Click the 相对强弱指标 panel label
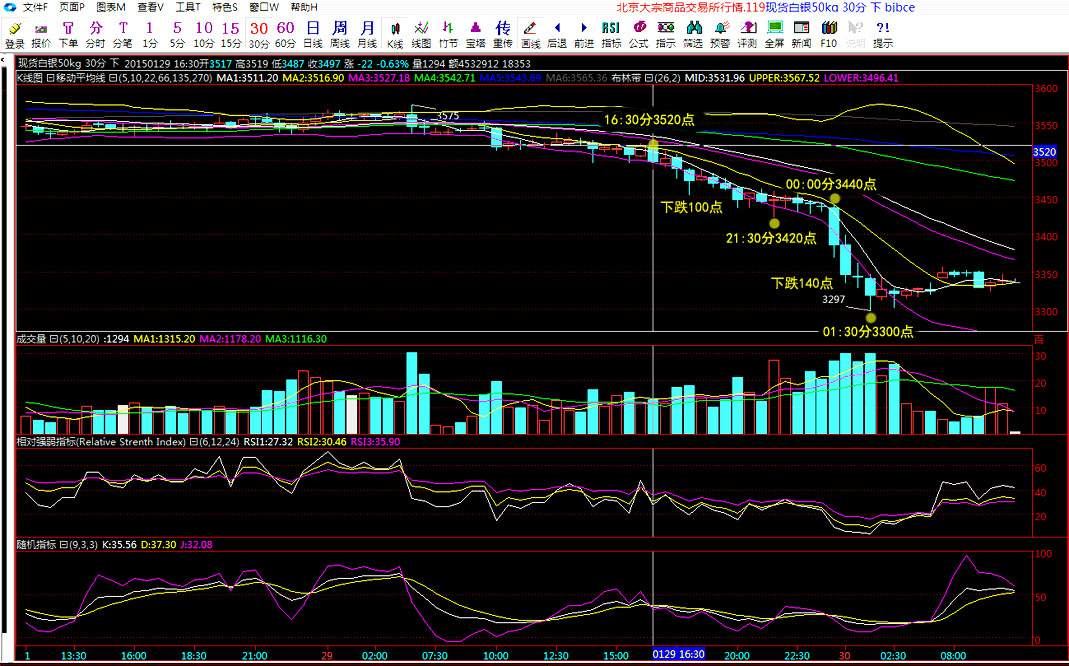Screen dimensions: 1069x666 point(101,442)
